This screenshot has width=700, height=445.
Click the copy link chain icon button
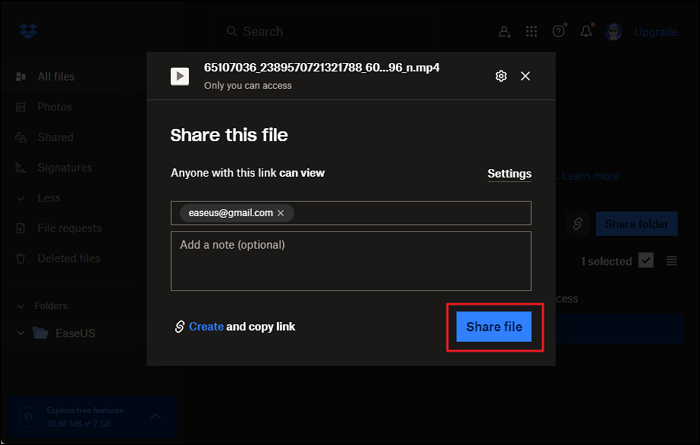578,225
